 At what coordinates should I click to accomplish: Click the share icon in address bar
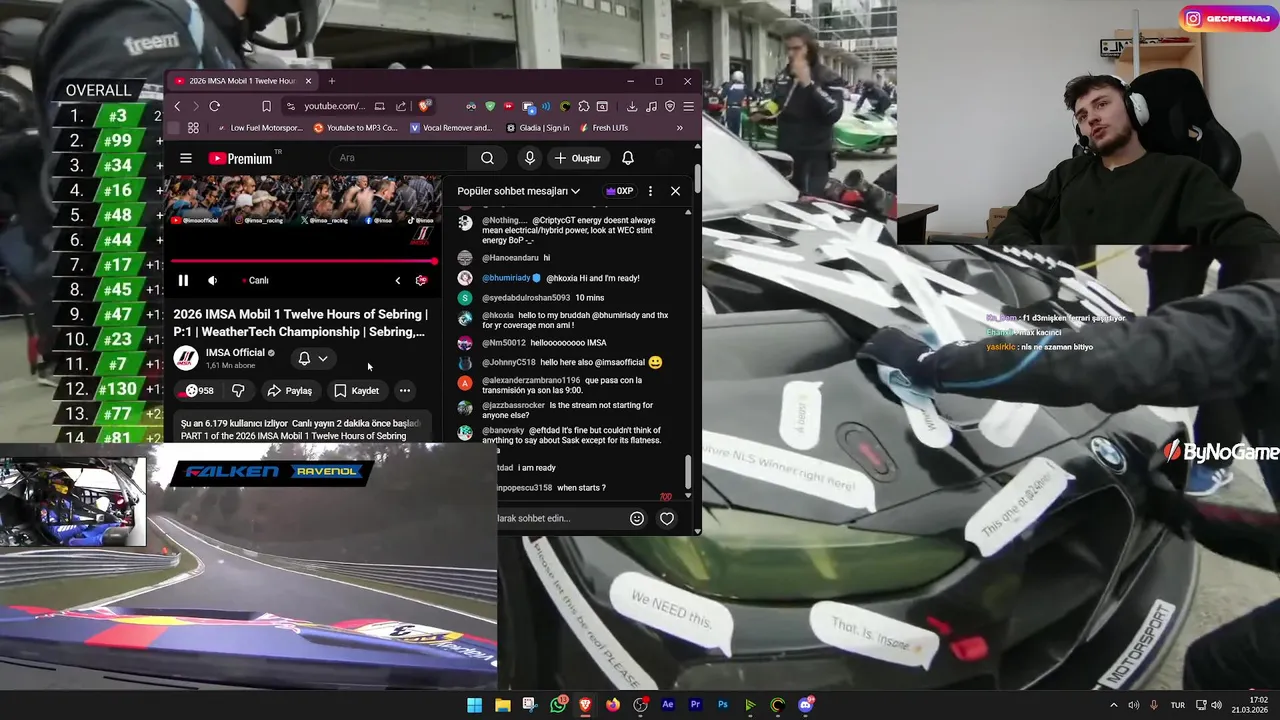point(401,106)
